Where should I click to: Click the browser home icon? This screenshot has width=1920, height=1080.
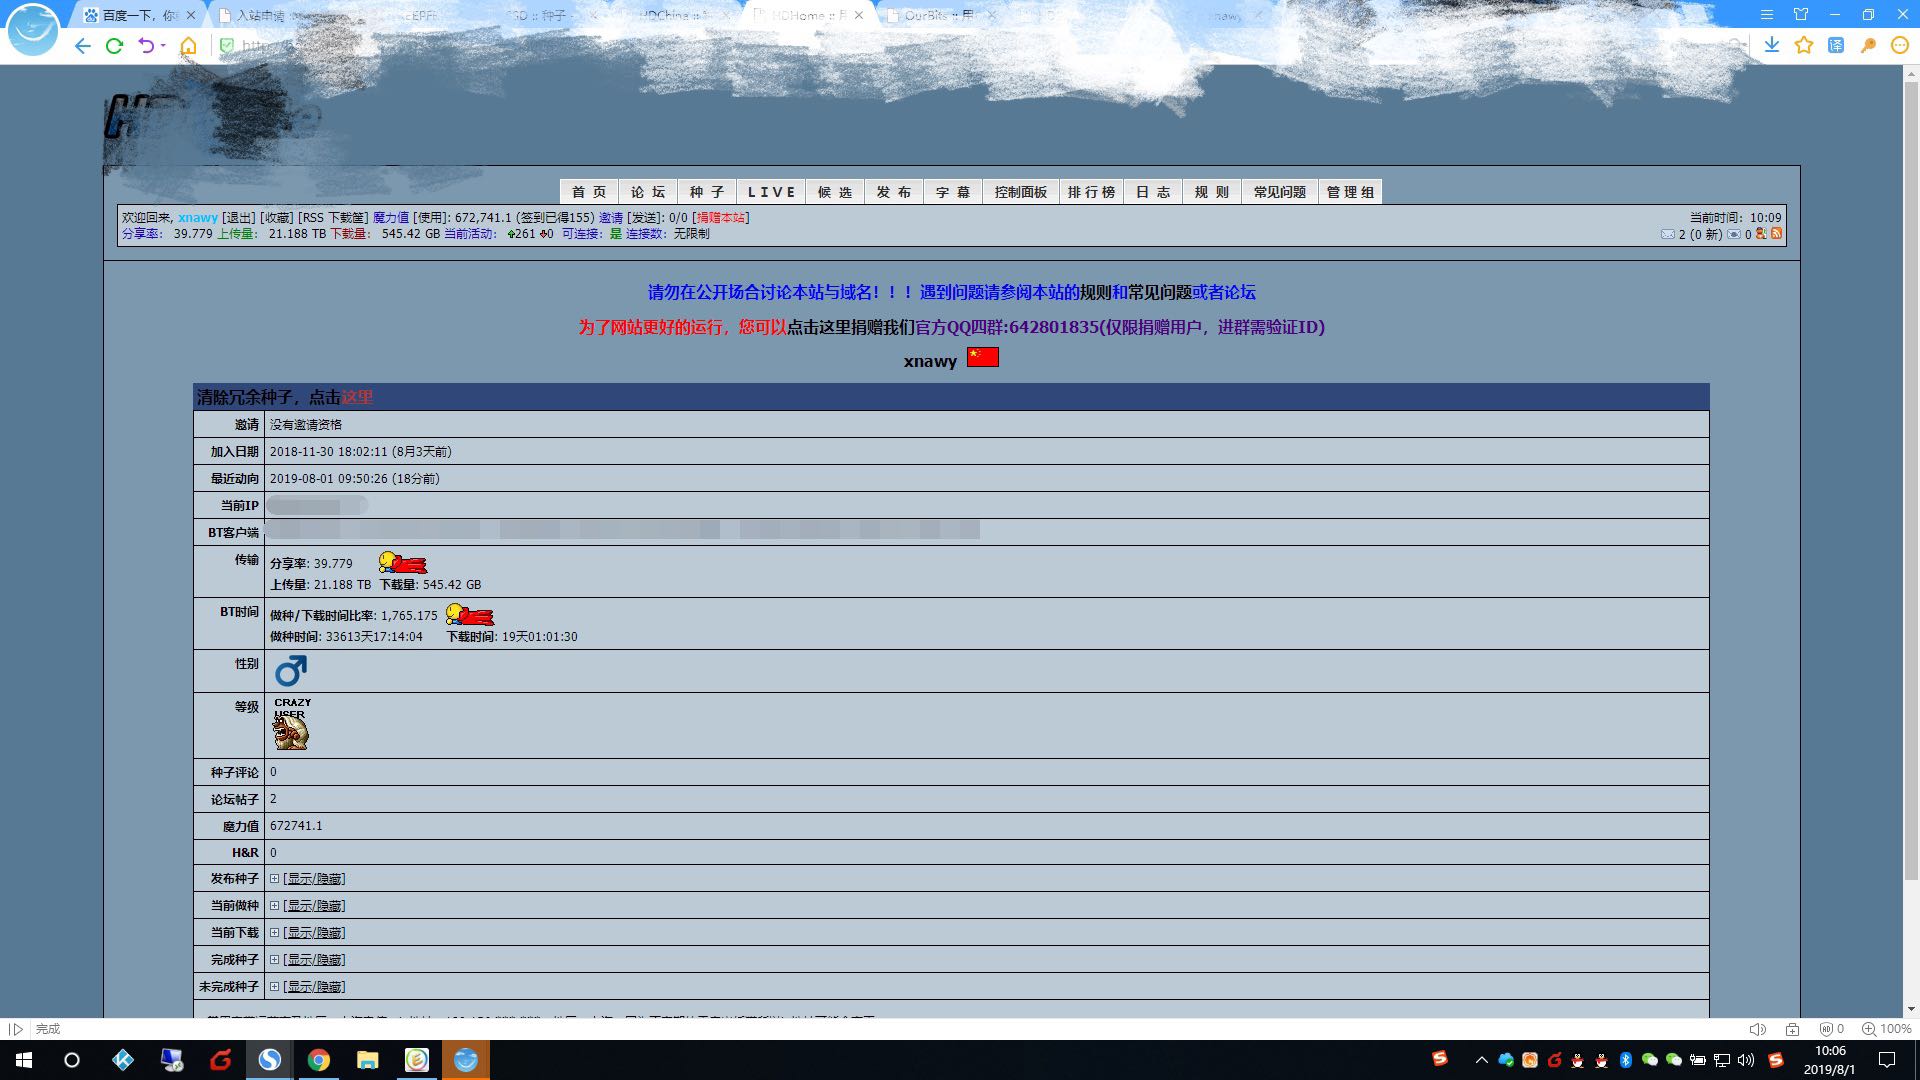click(x=188, y=46)
